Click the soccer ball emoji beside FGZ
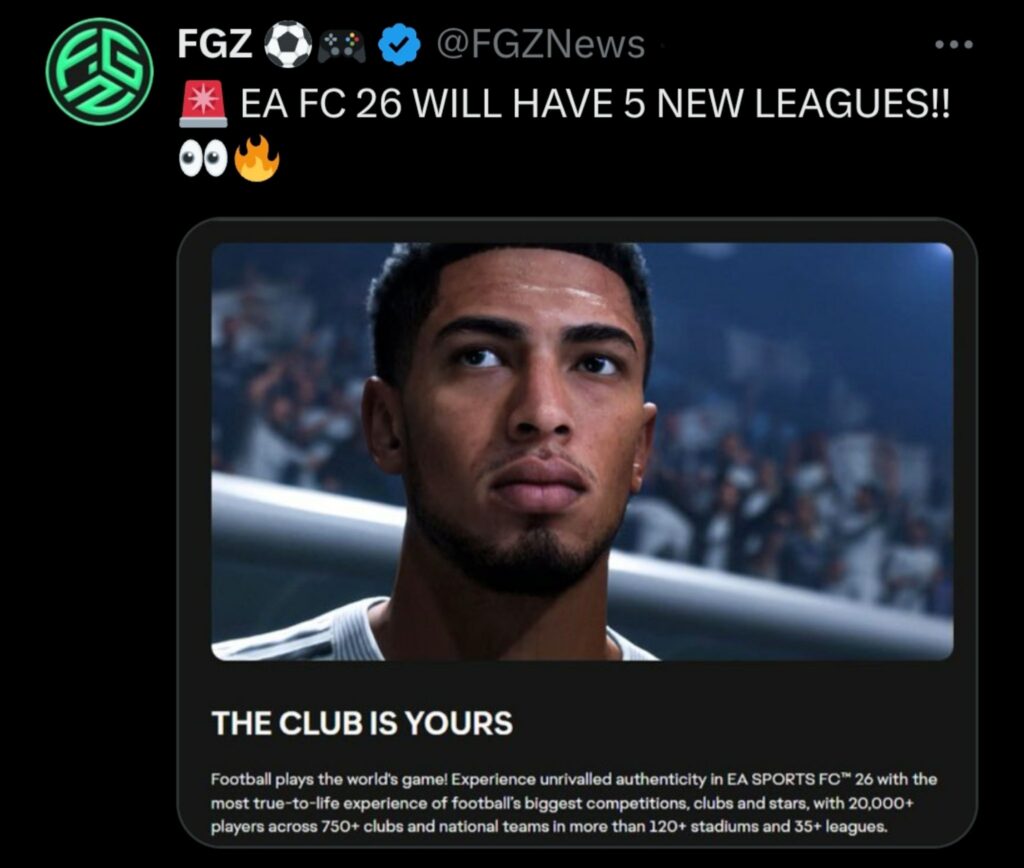The width and height of the screenshot is (1024, 868). [x=287, y=44]
